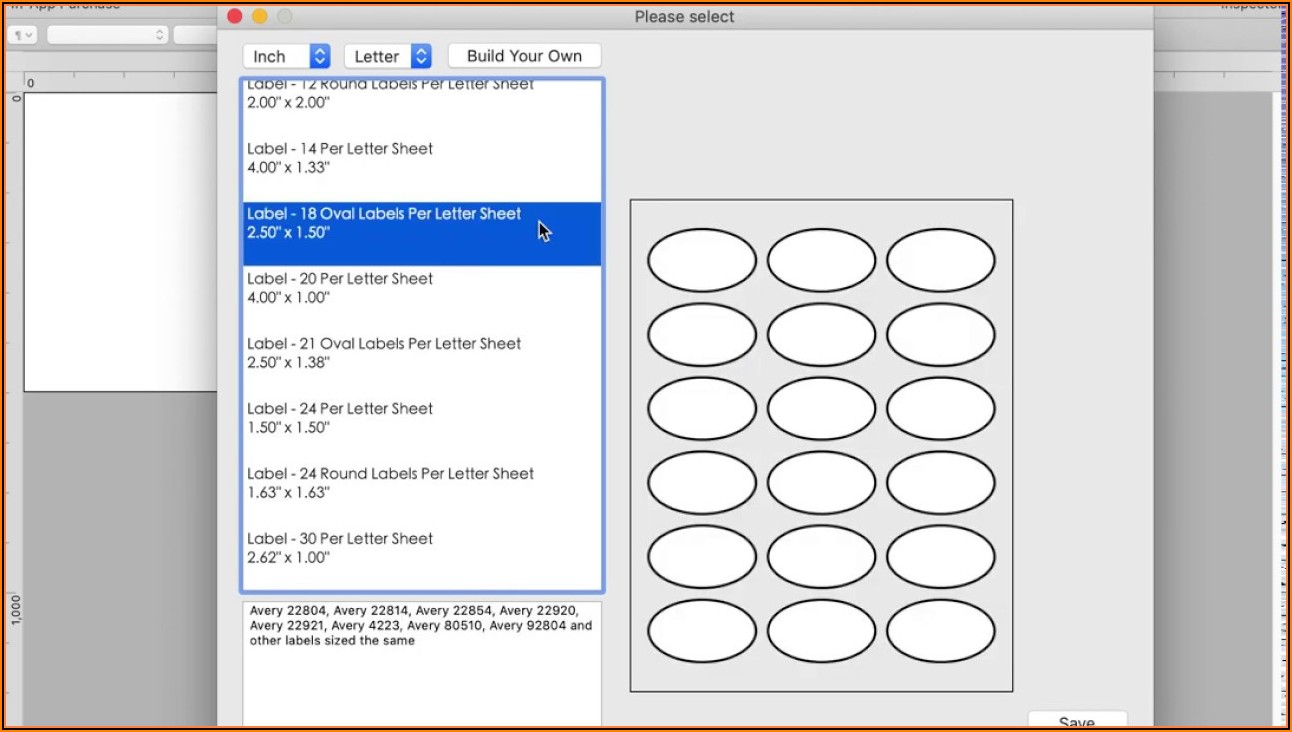Viewport: 1292px width, 732px height.
Task: Click the yellow minimize button of the dialog
Action: [x=259, y=16]
